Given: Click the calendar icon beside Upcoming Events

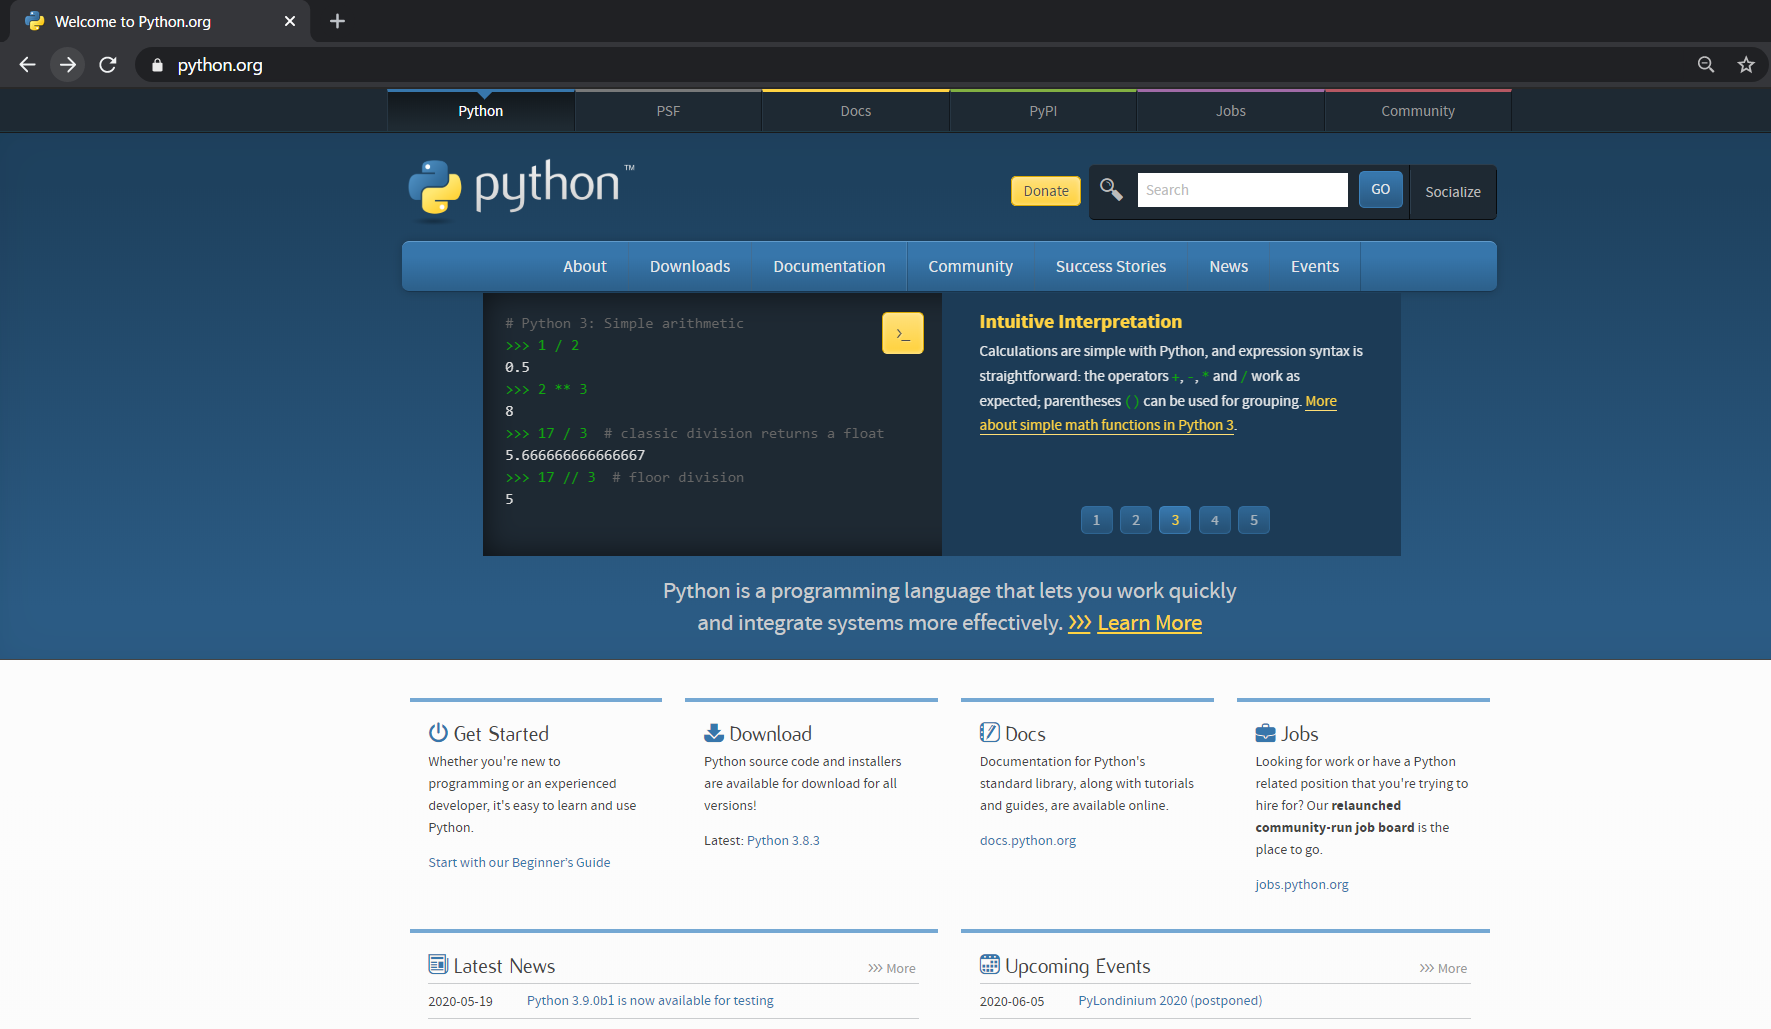Looking at the screenshot, I should (989, 963).
